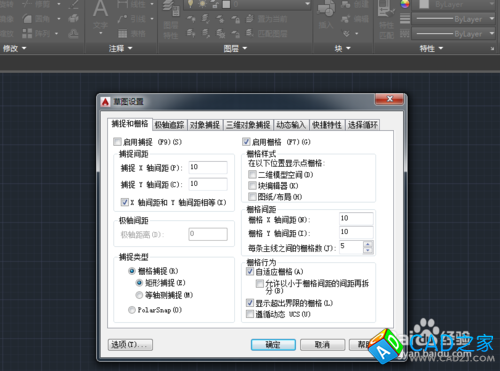Select 等轴测捕捉 (M) radio button
500x371 pixels.
point(139,295)
